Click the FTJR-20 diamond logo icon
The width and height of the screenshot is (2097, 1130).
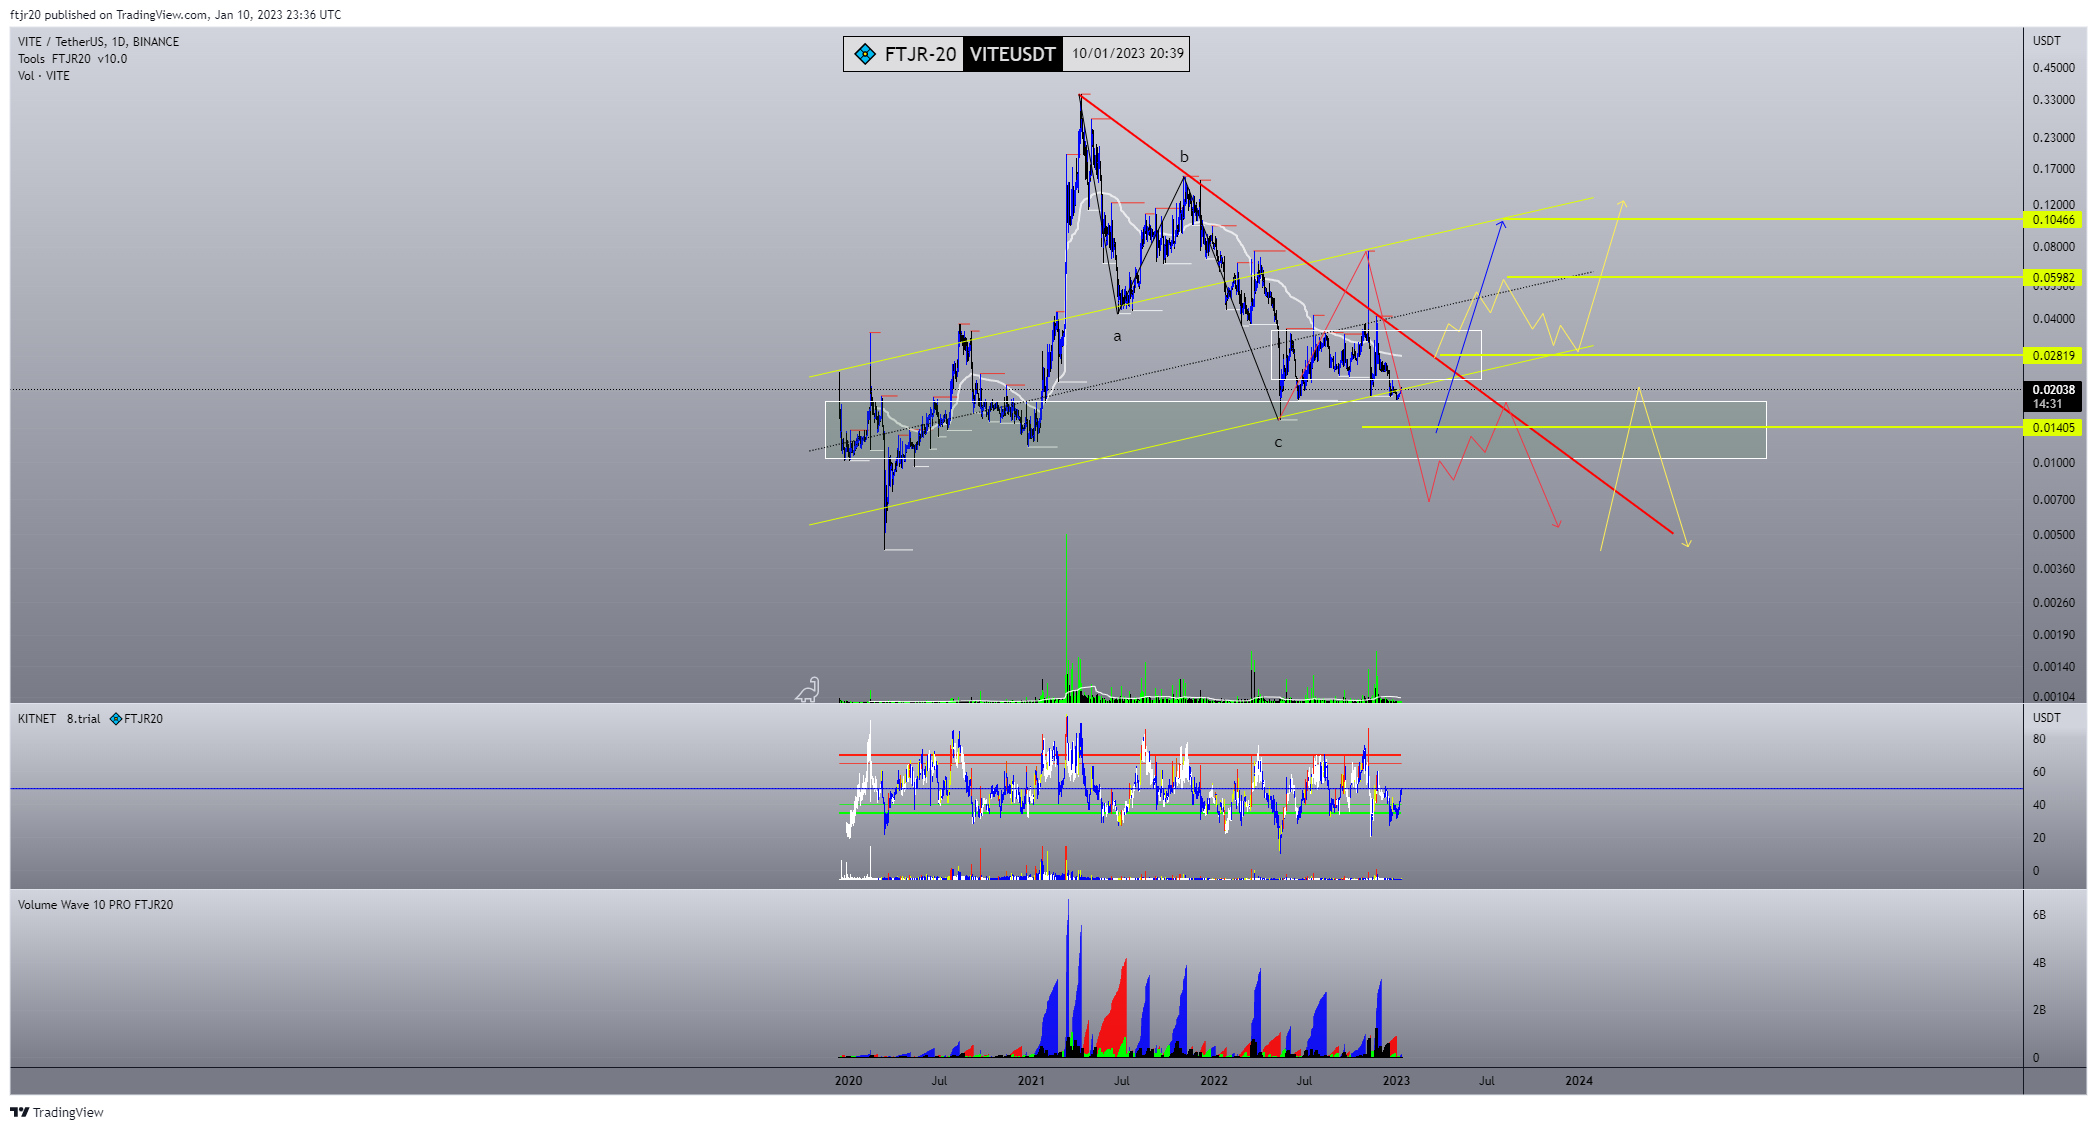tap(865, 54)
